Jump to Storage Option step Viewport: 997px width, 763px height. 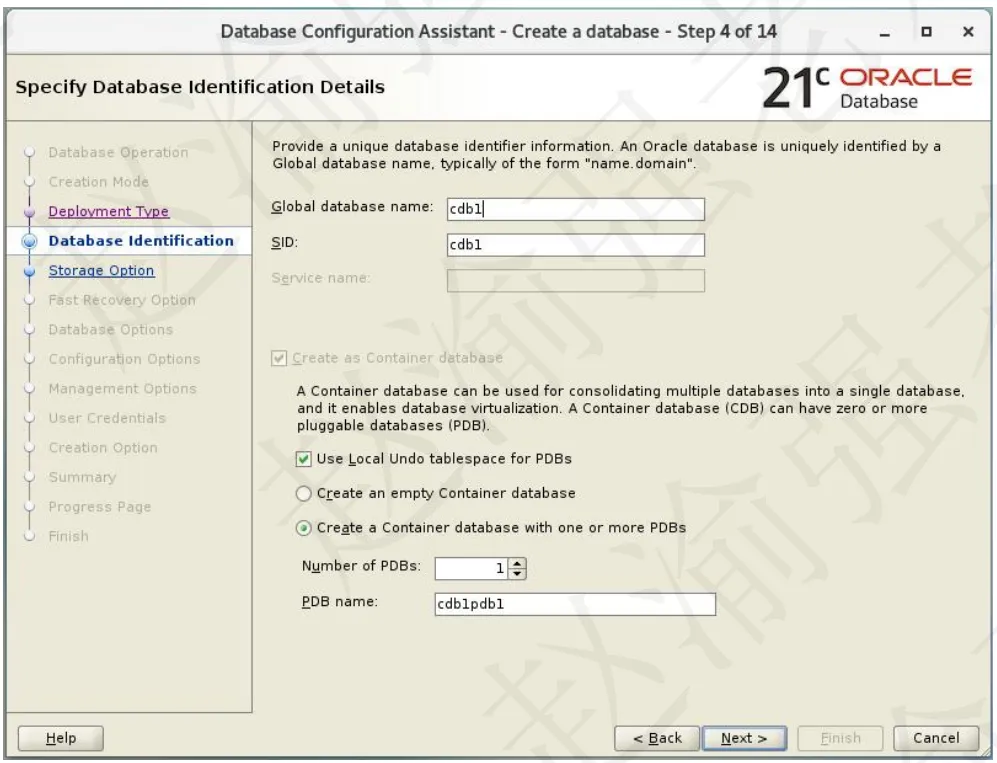(x=101, y=270)
